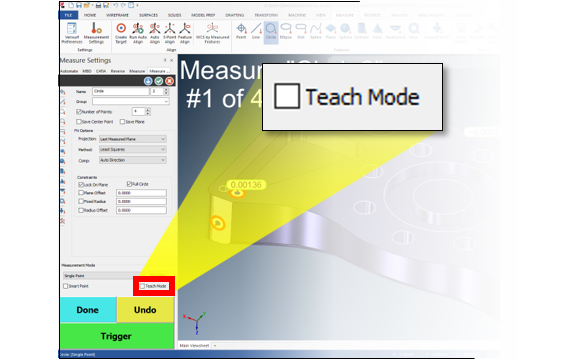578x360 pixels.
Task: Enable the Fixed Radius checkbox
Action: click(81, 201)
